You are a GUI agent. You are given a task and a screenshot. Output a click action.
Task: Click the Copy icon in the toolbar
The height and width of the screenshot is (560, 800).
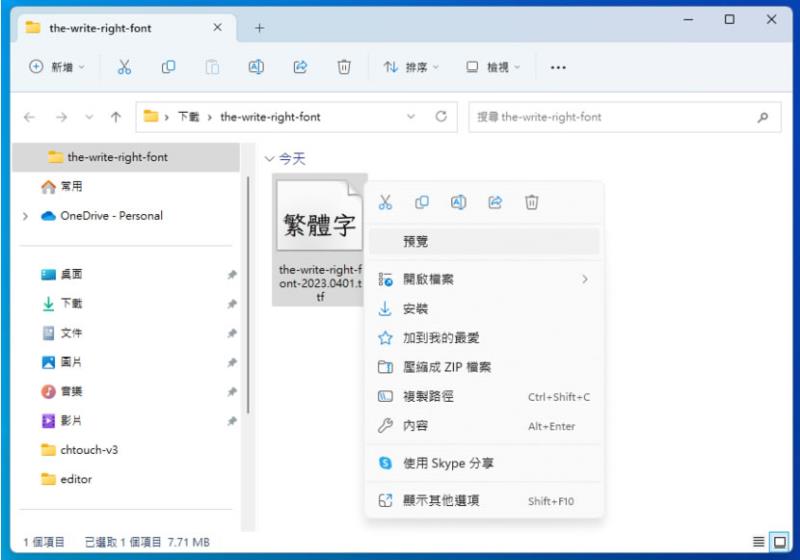tap(168, 67)
